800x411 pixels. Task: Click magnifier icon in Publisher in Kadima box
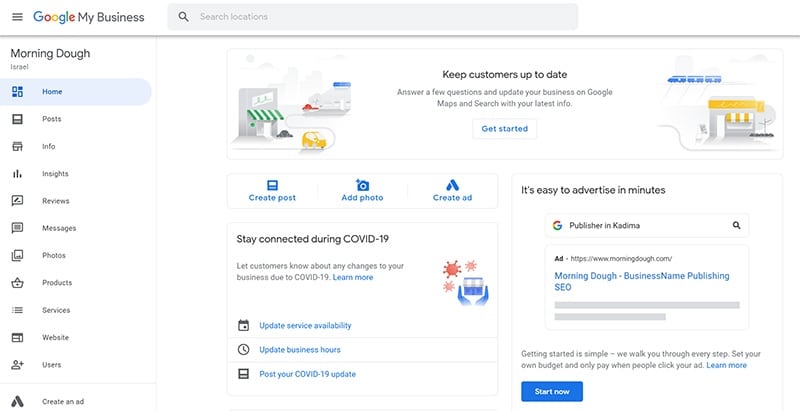(x=736, y=225)
